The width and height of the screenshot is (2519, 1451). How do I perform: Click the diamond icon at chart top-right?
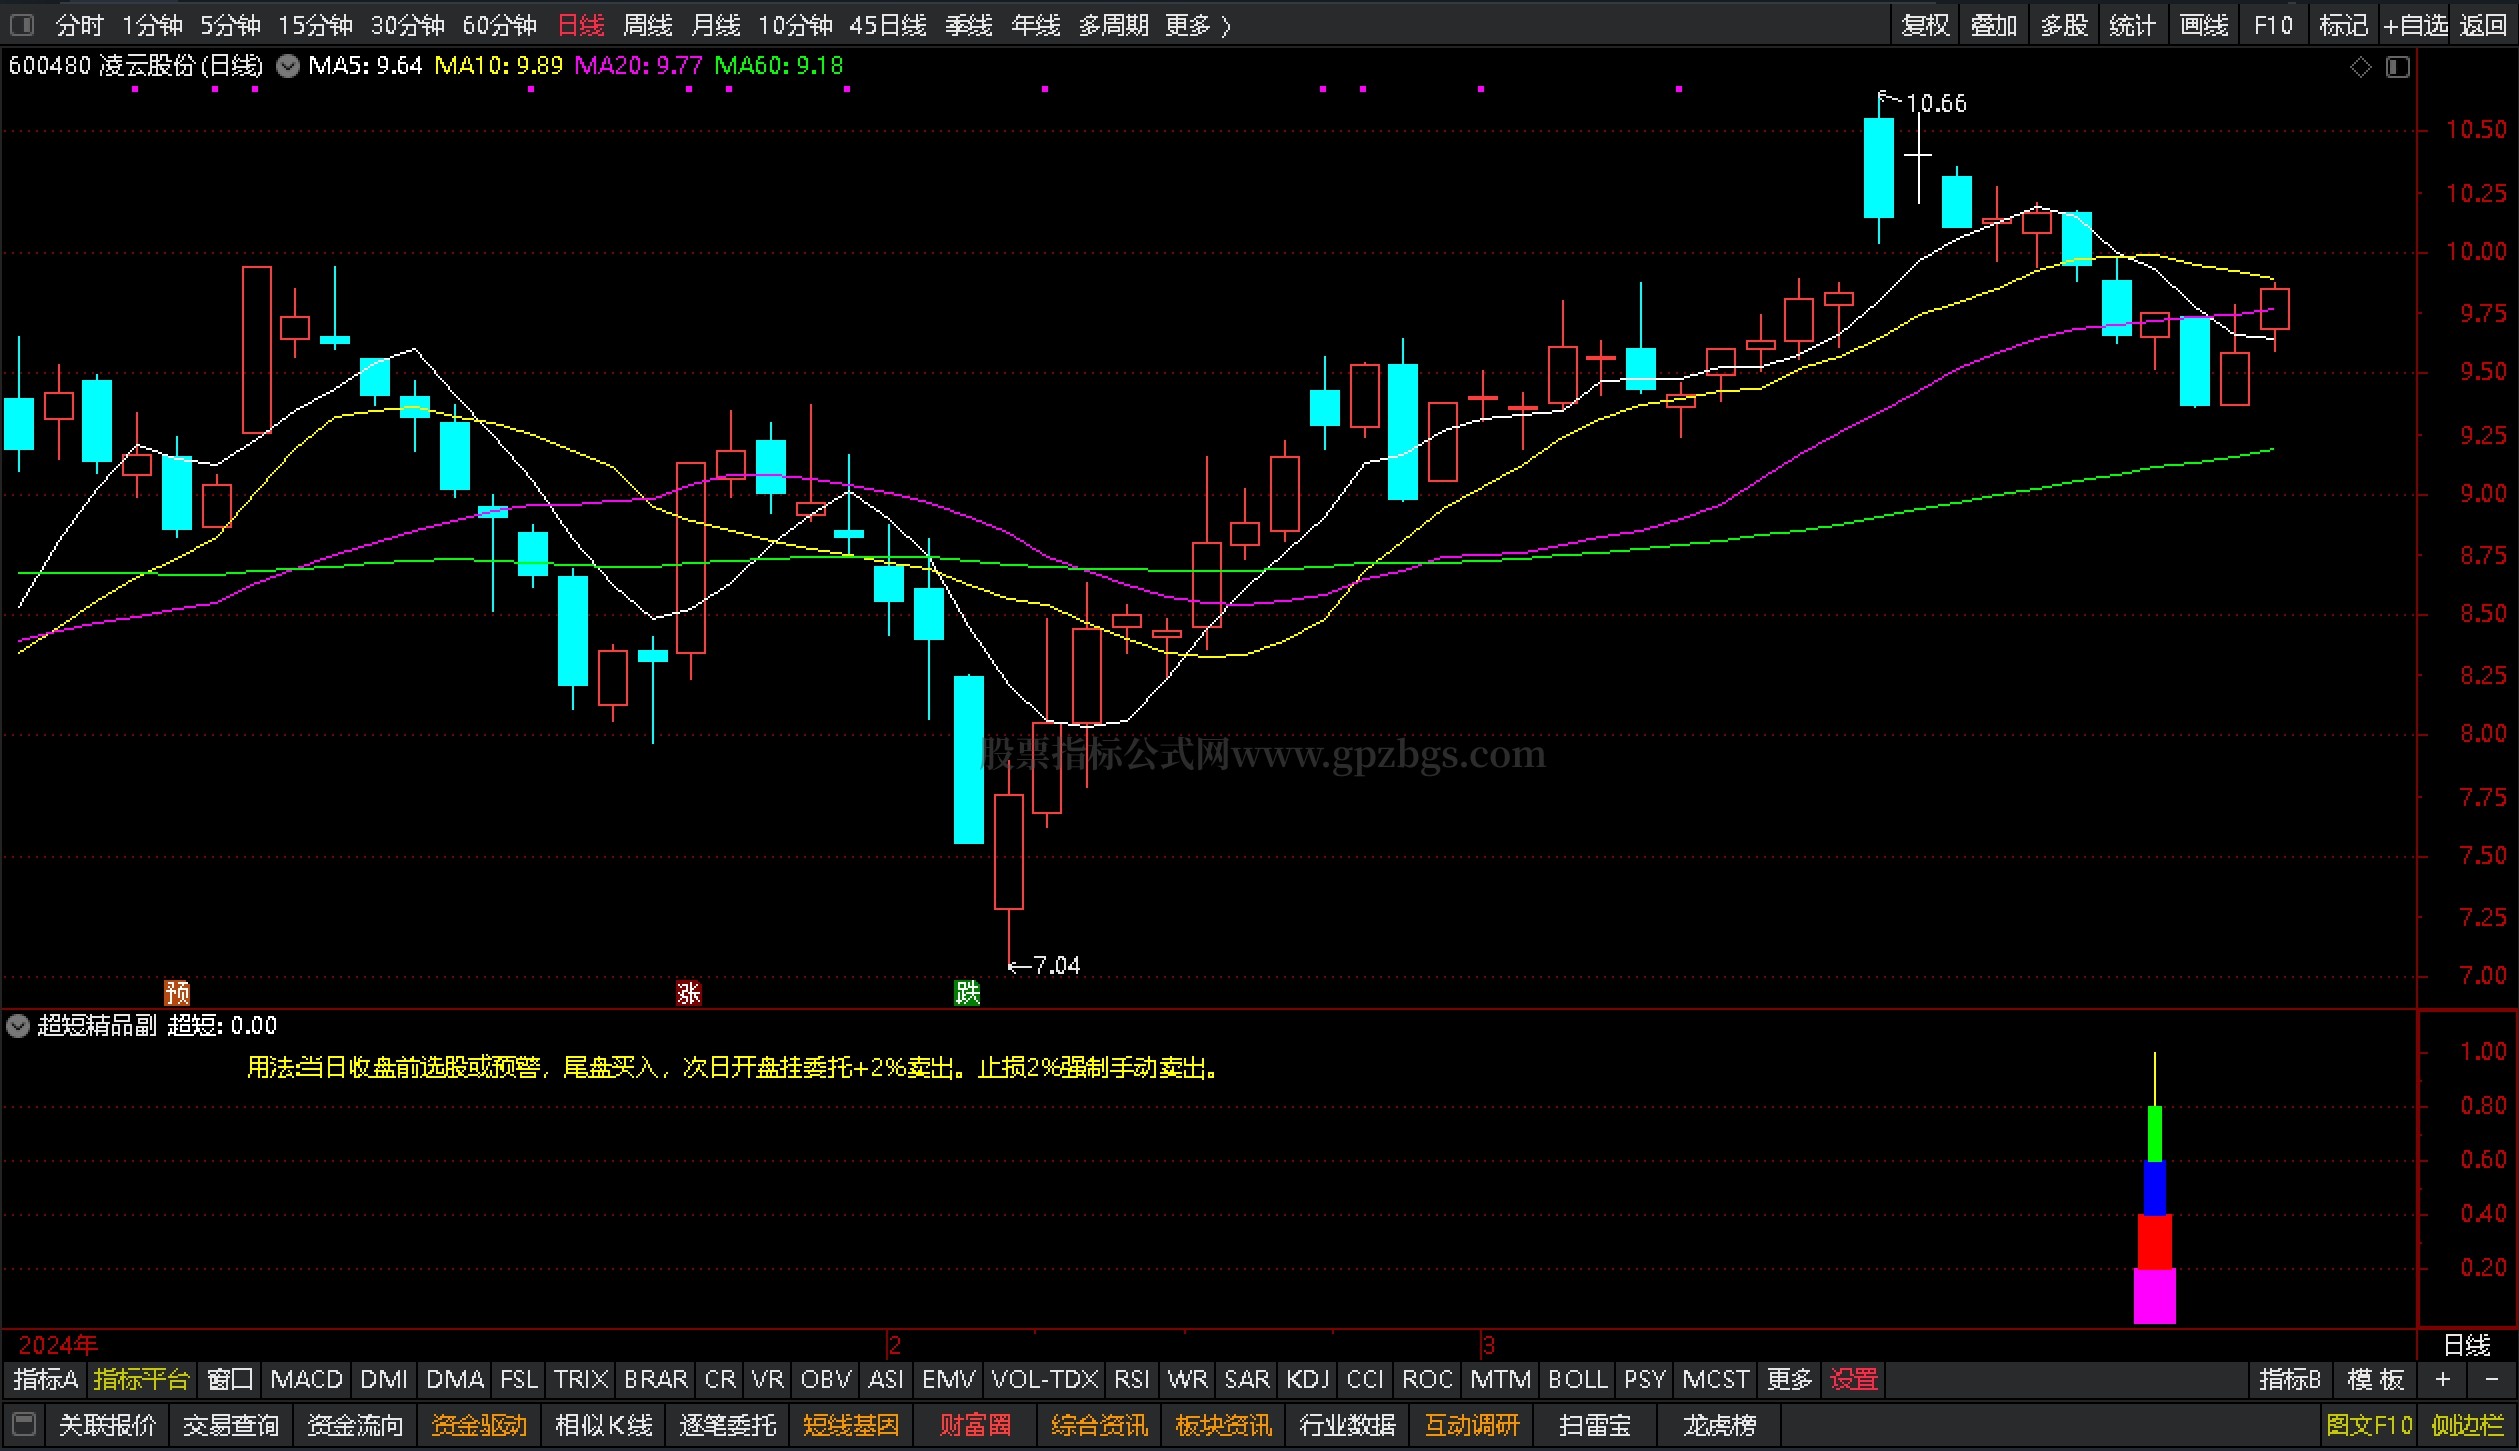[x=2361, y=67]
